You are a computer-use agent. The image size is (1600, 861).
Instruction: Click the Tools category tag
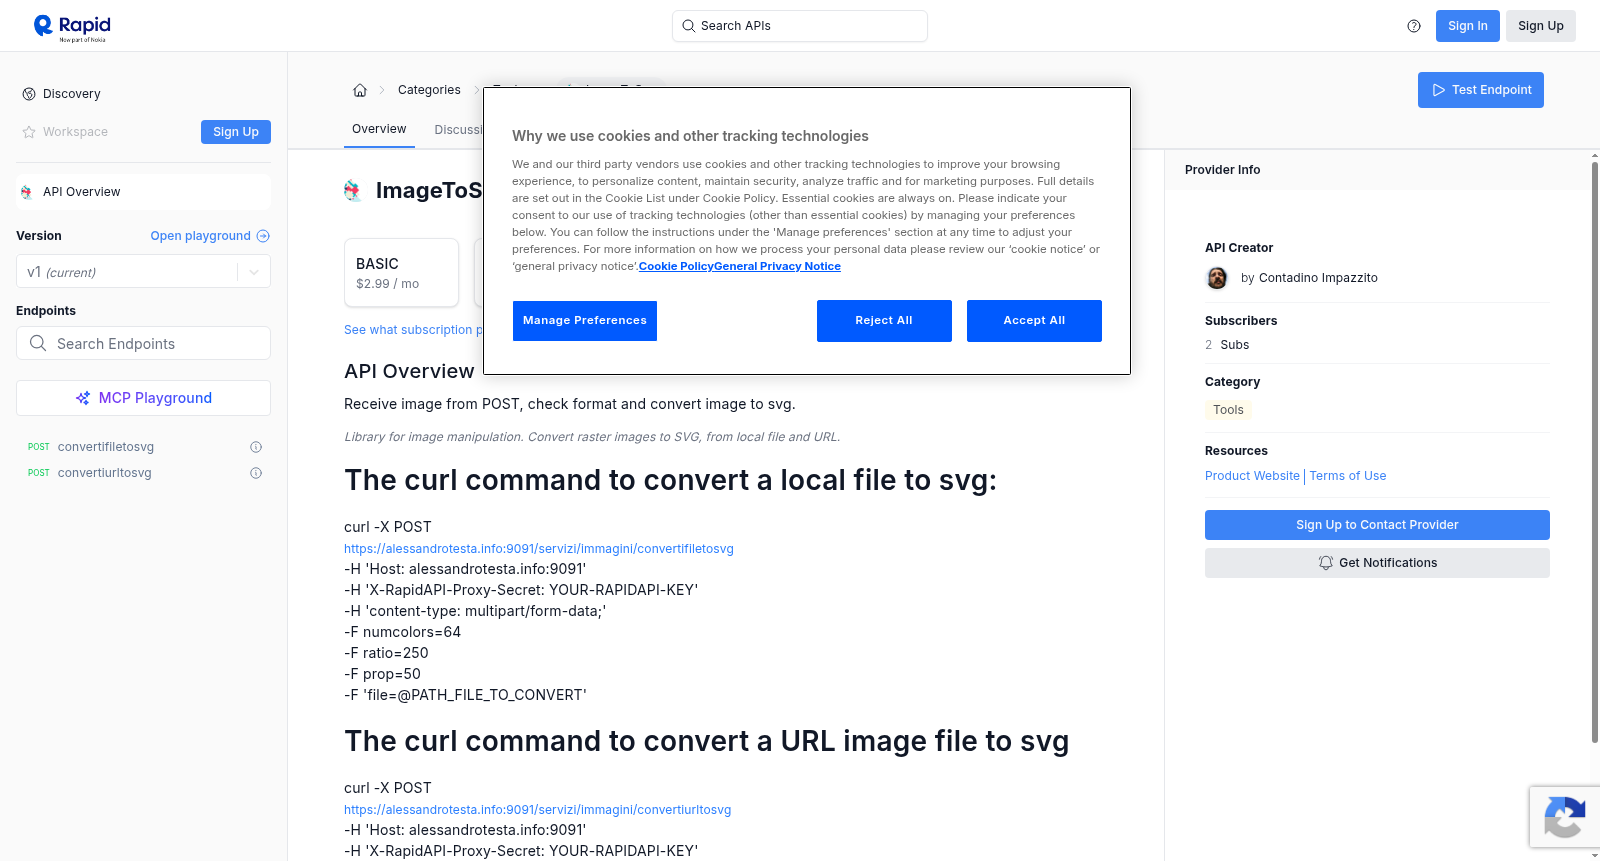(x=1228, y=410)
